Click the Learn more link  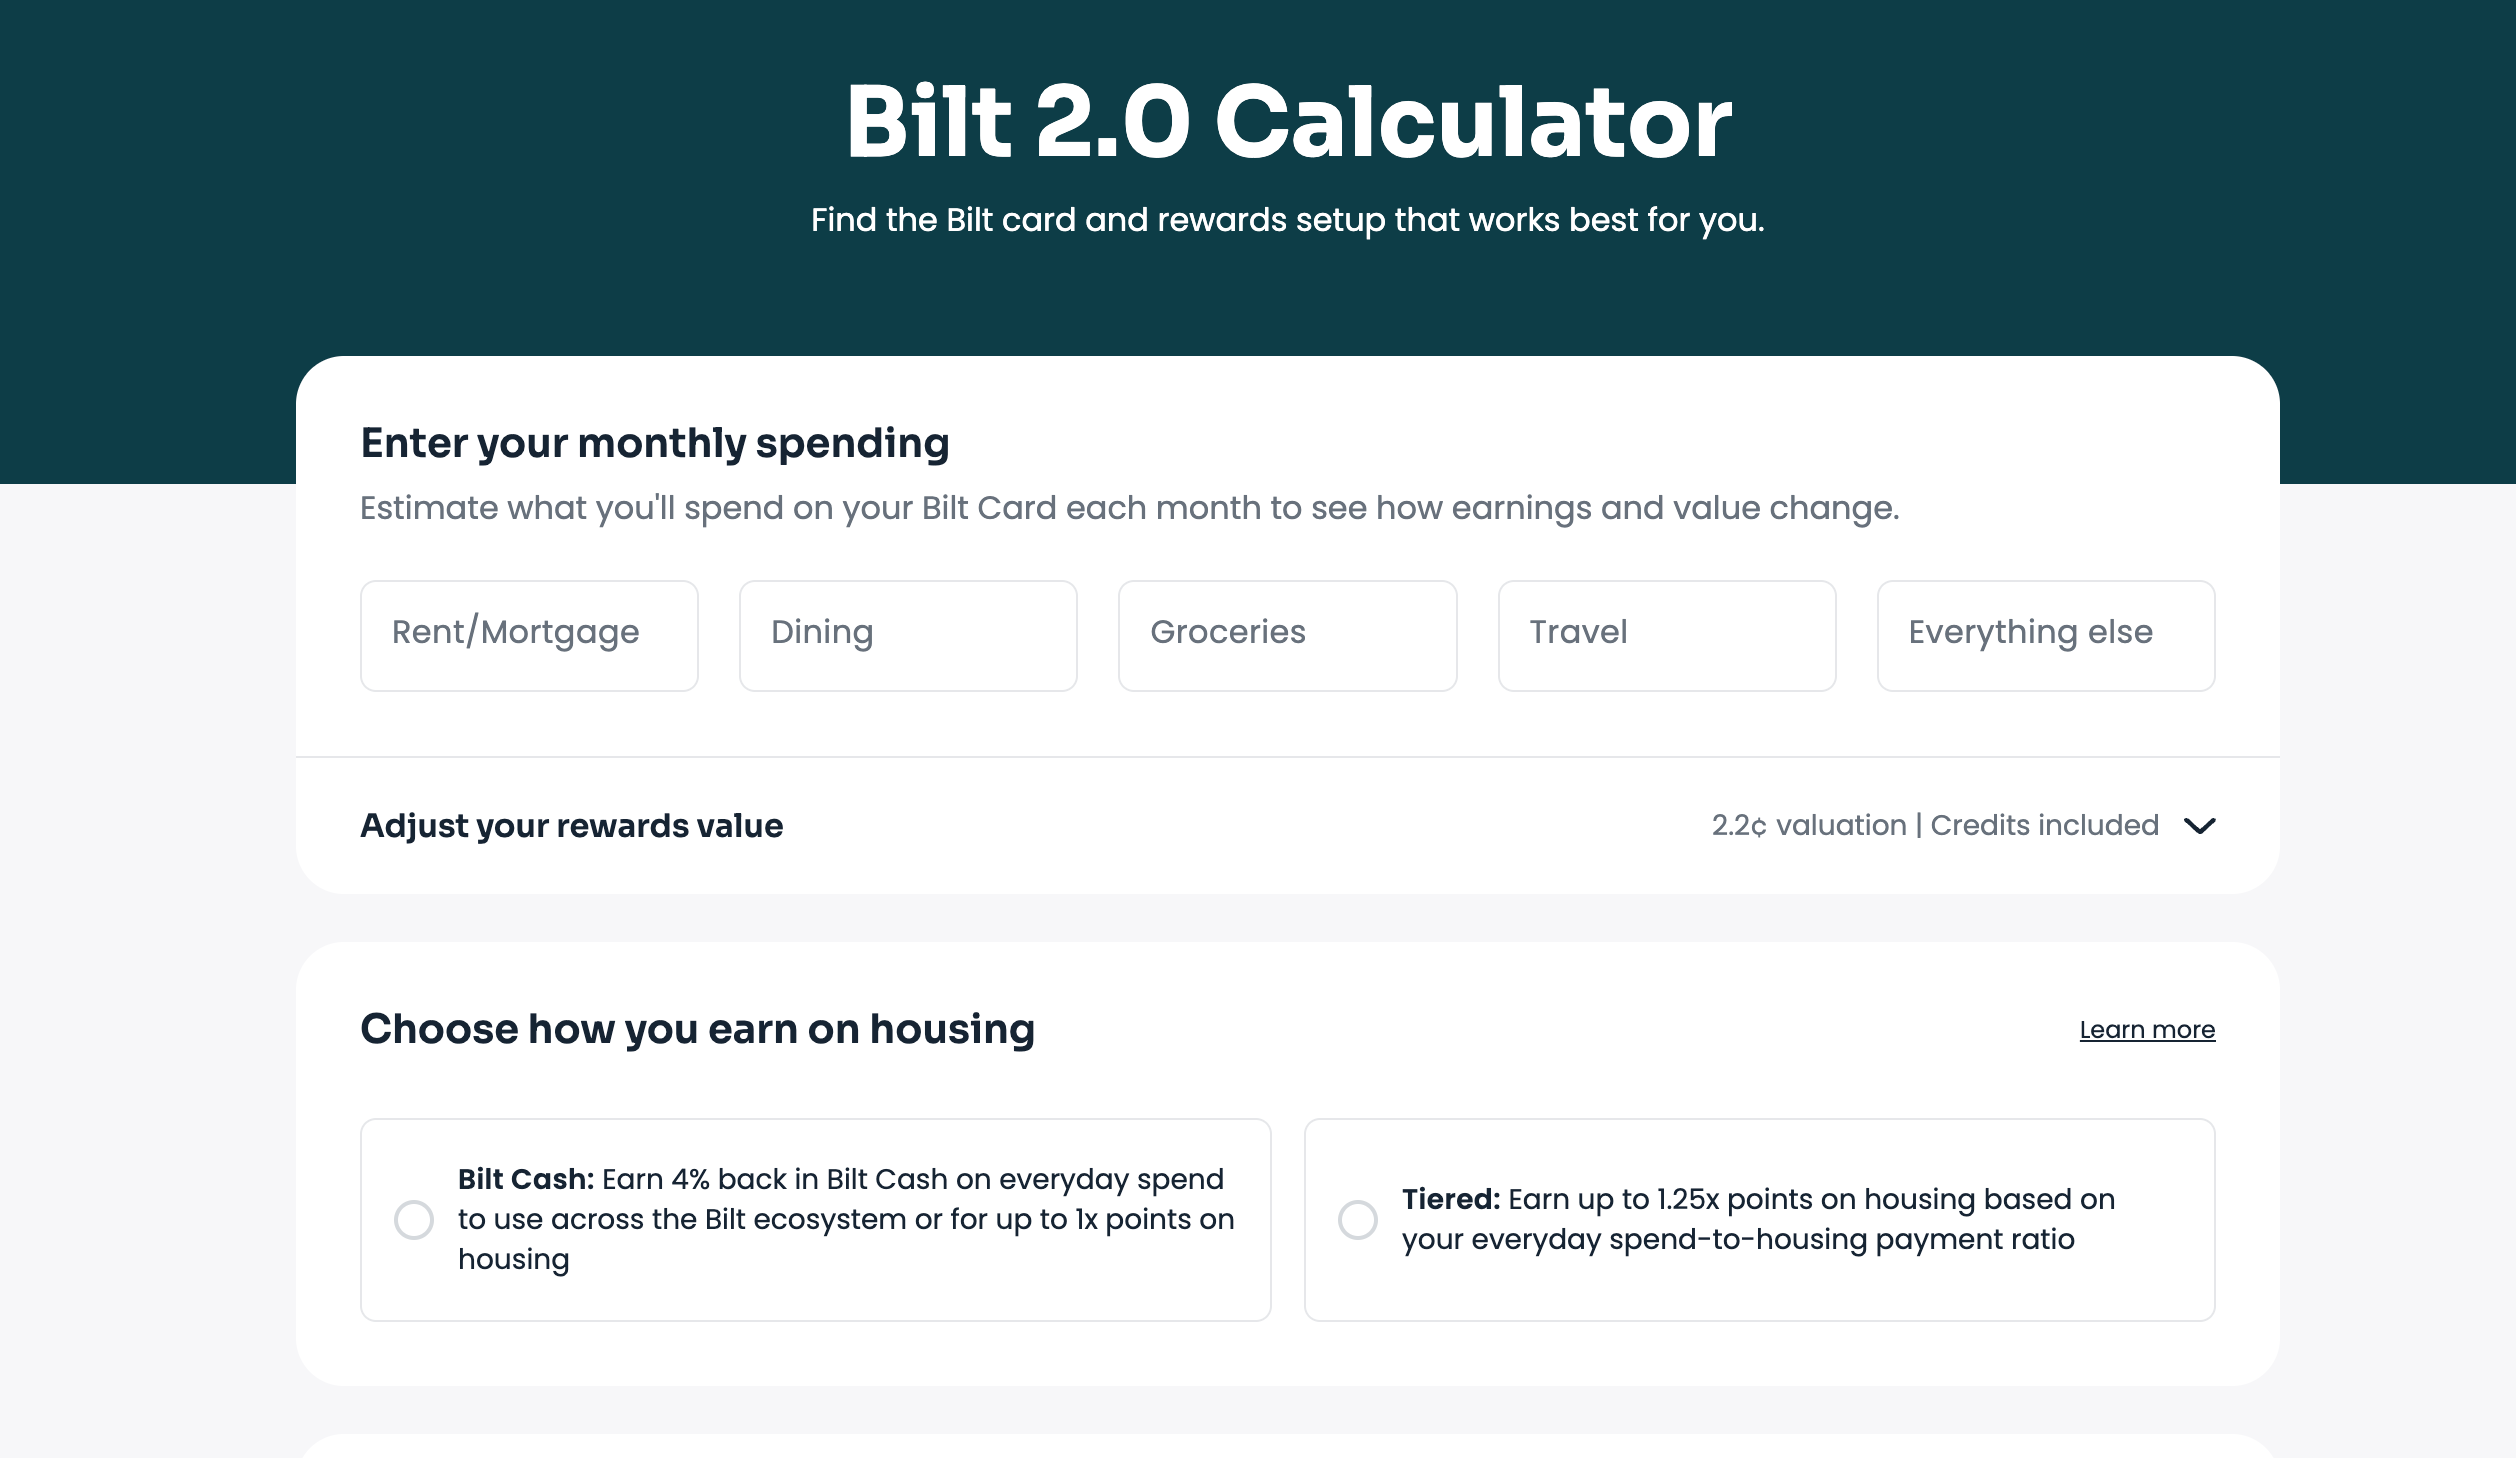pos(2147,1029)
